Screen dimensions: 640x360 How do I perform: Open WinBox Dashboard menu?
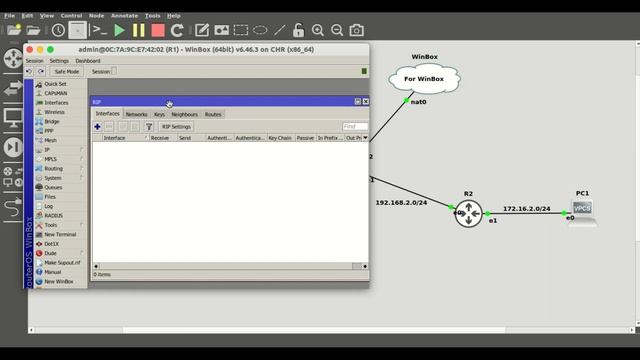coord(88,61)
